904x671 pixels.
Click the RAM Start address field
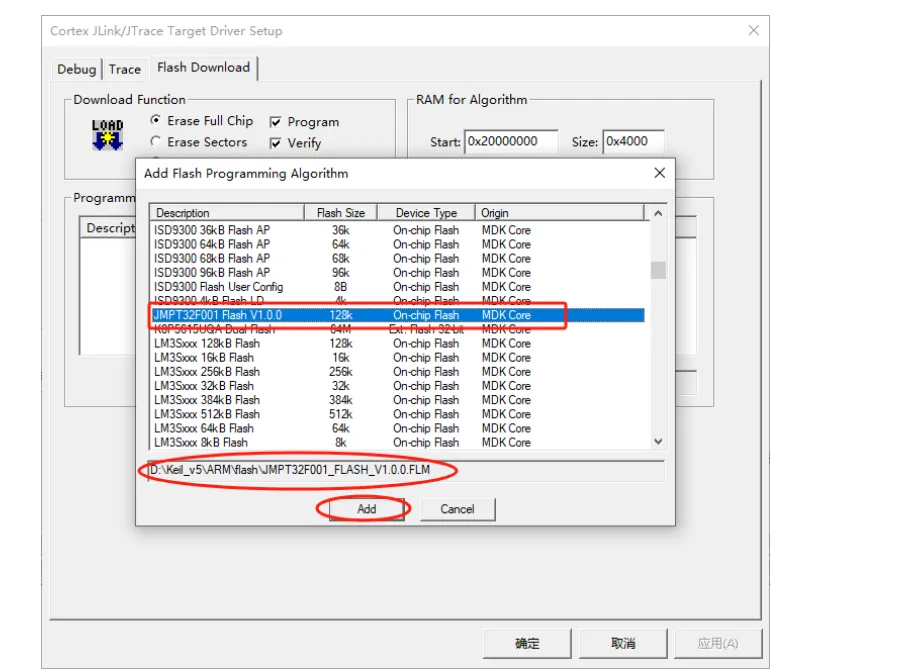tap(511, 142)
